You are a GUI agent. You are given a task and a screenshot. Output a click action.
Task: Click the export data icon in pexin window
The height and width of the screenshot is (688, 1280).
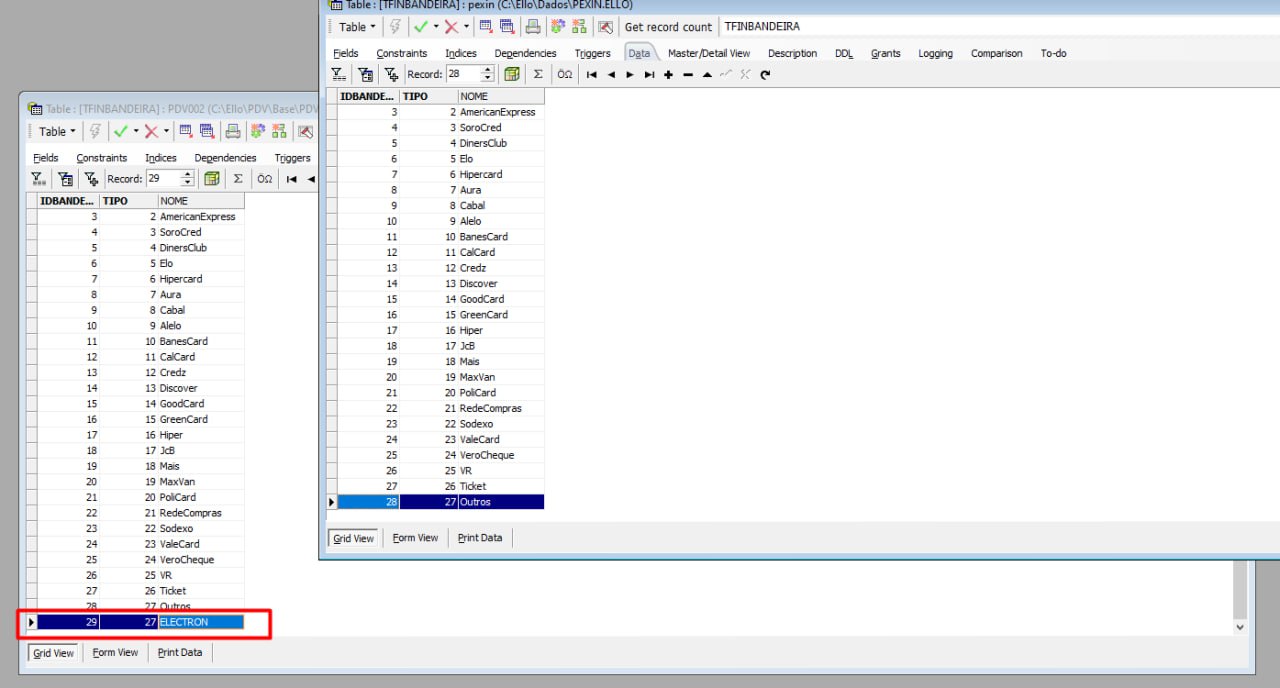485,27
